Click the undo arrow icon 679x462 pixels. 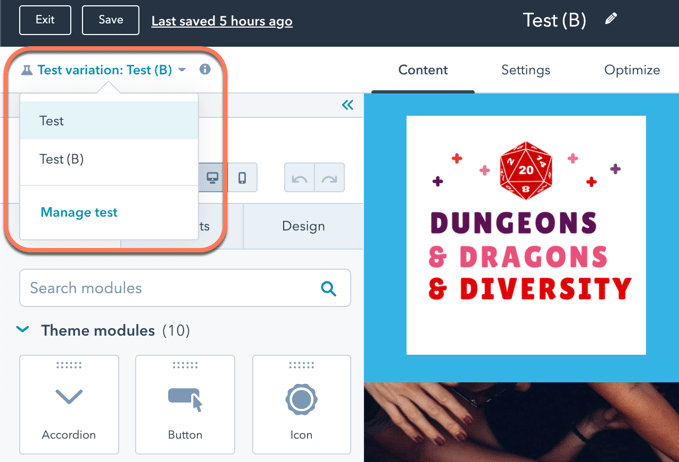[299, 178]
